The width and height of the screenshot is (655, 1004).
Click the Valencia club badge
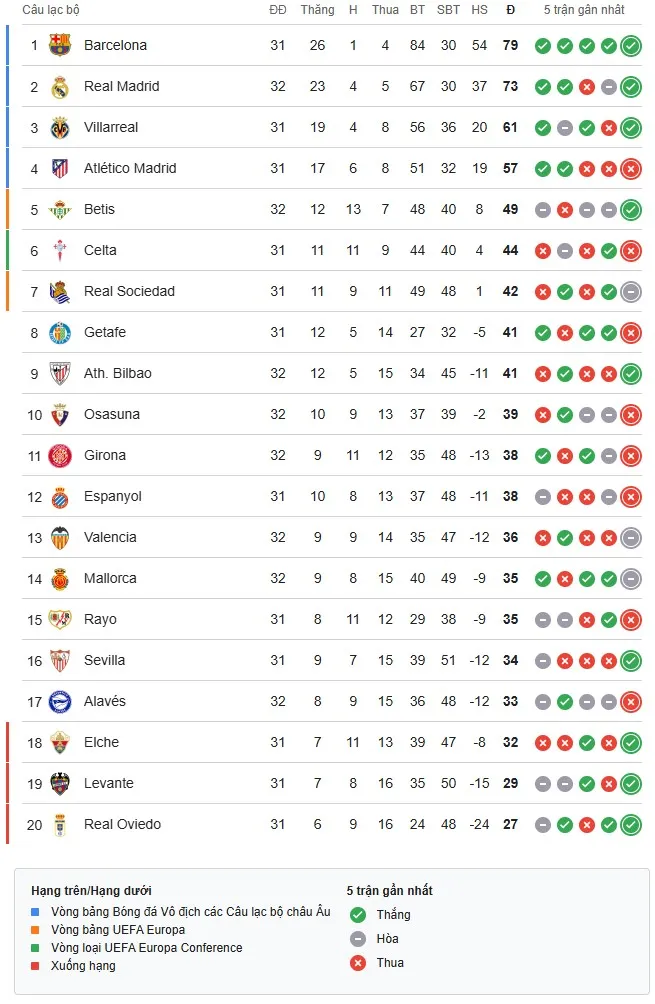pyautogui.click(x=62, y=537)
